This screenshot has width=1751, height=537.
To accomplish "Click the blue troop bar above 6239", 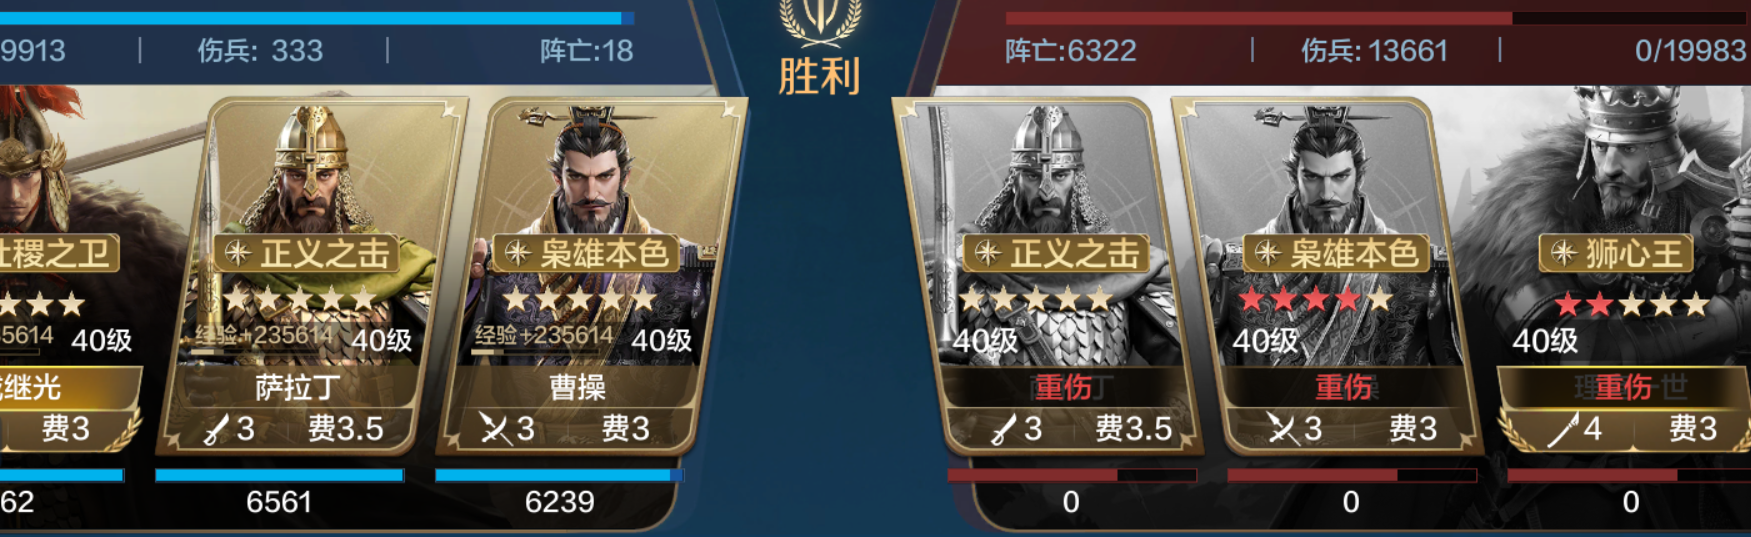I will coord(559,475).
